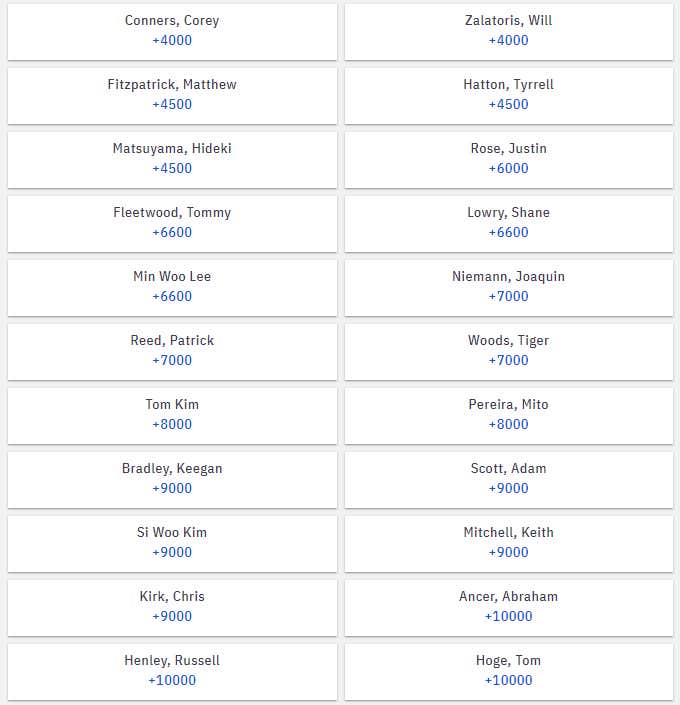The image size is (680, 705).
Task: Choose Reed, Patrick +7000 bet
Action: 172,352
